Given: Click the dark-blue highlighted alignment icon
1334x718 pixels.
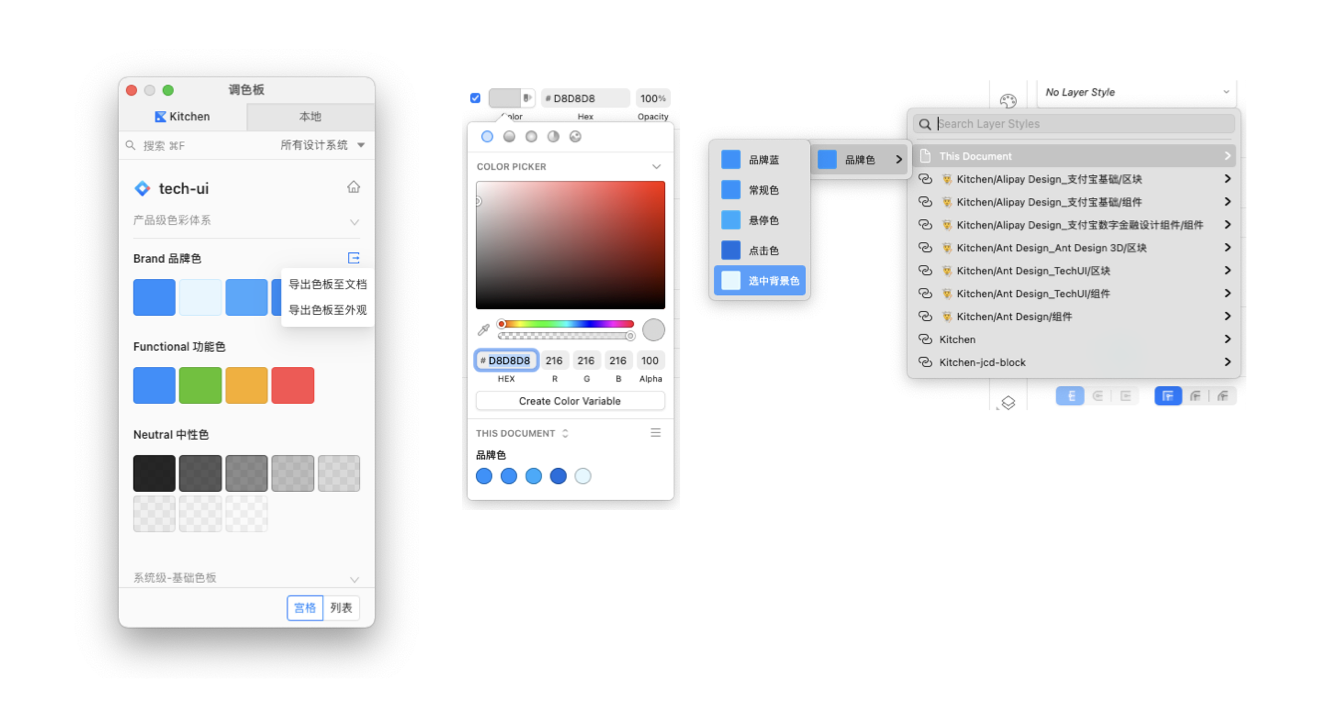Looking at the screenshot, I should pyautogui.click(x=1168, y=396).
